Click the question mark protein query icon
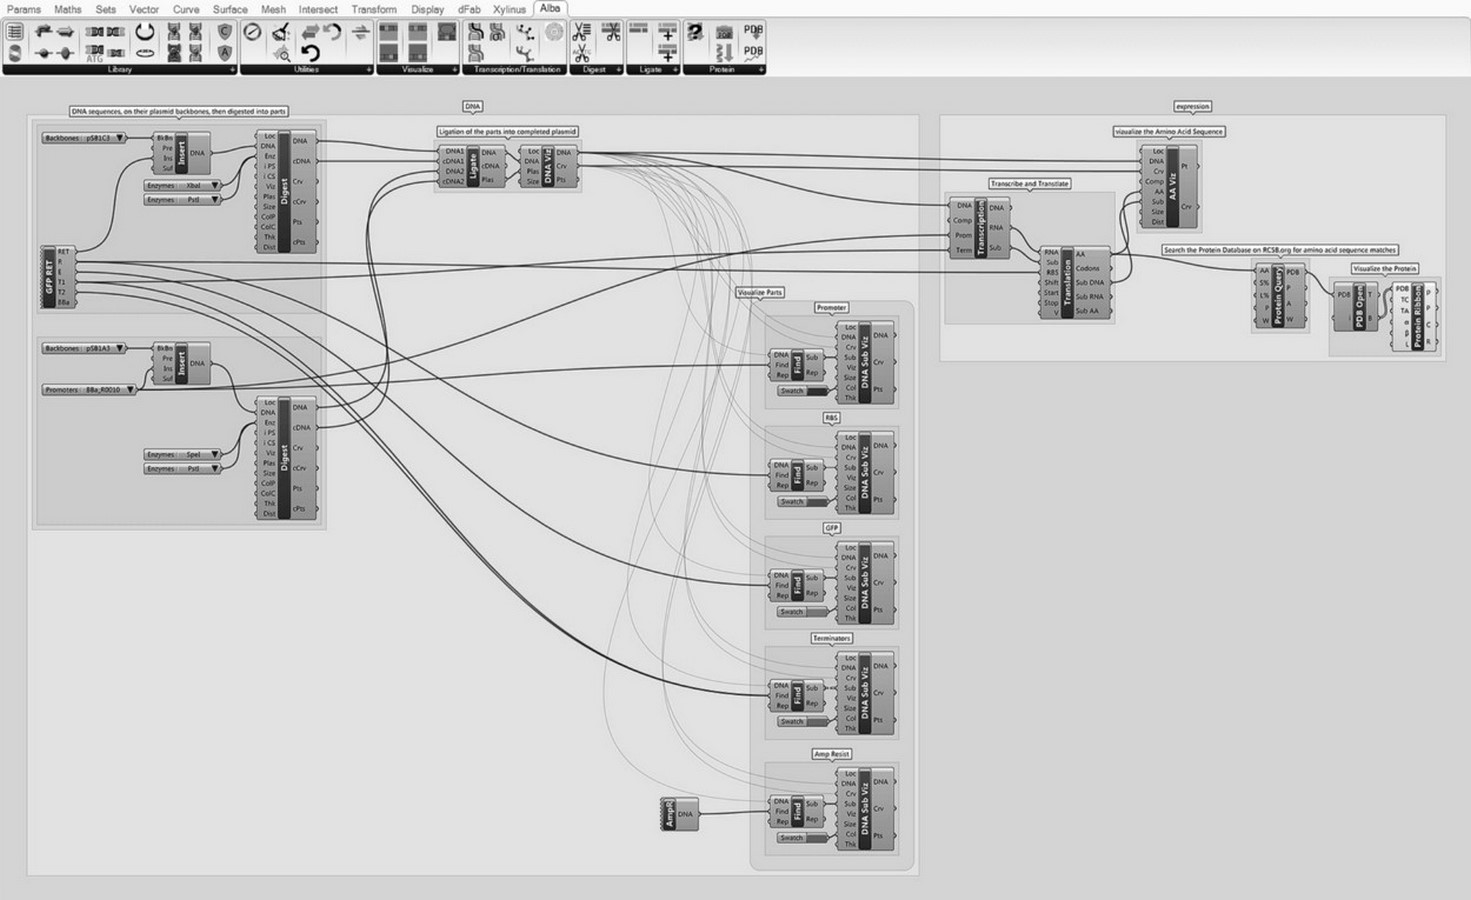This screenshot has height=900, width=1471. tap(695, 32)
